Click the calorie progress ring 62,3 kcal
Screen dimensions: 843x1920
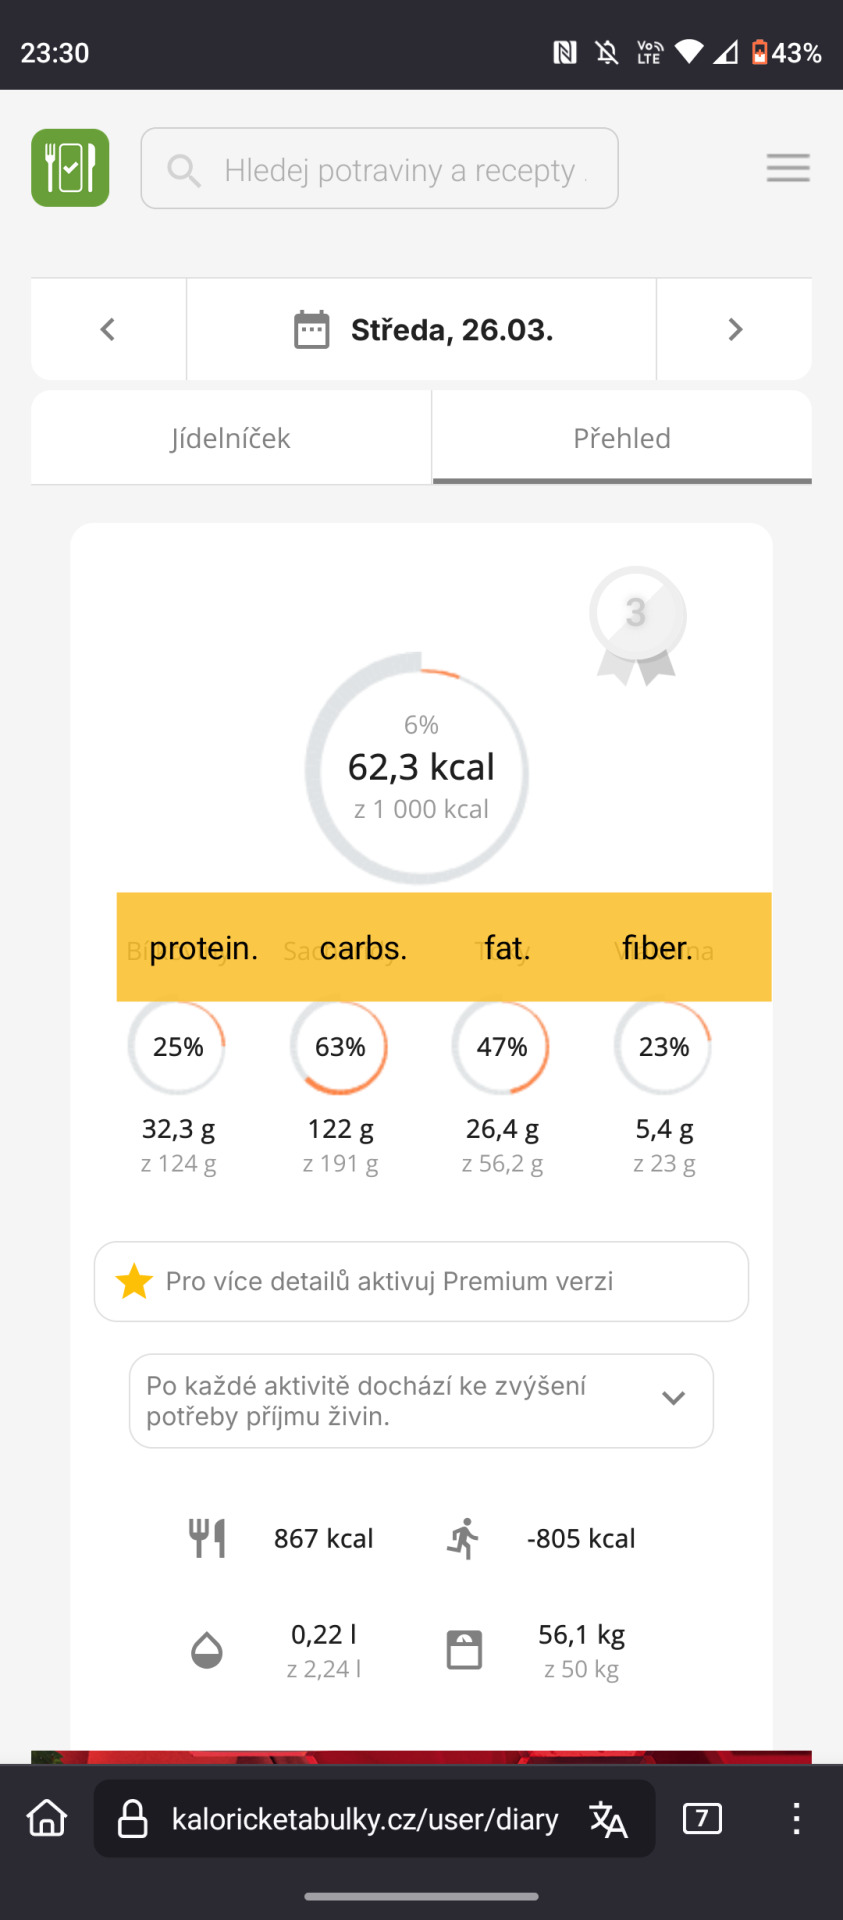click(x=418, y=768)
